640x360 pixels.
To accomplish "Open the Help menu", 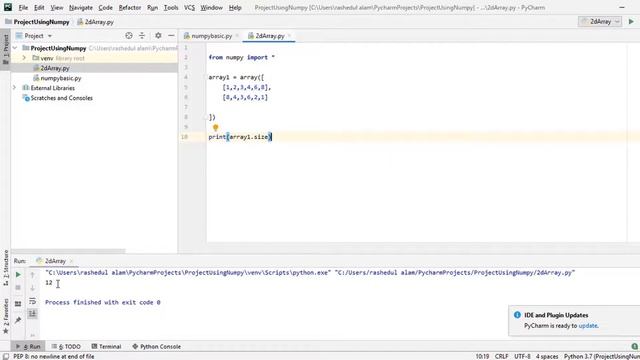I will click(235, 8).
